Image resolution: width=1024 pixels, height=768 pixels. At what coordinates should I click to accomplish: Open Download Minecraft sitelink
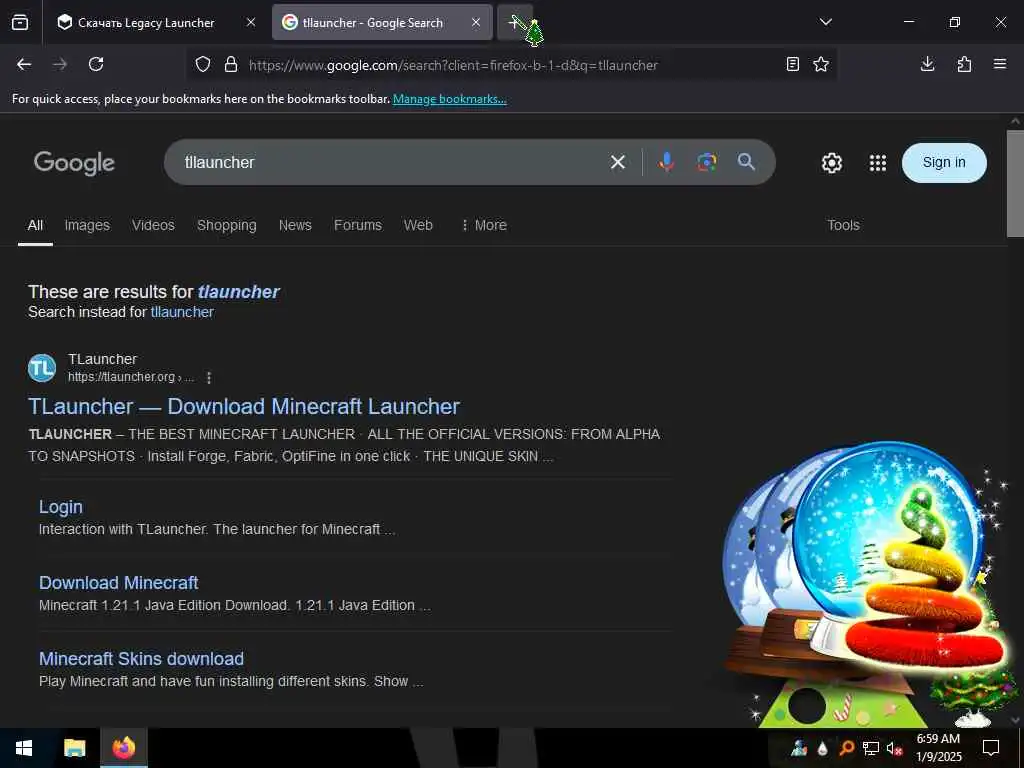119,583
